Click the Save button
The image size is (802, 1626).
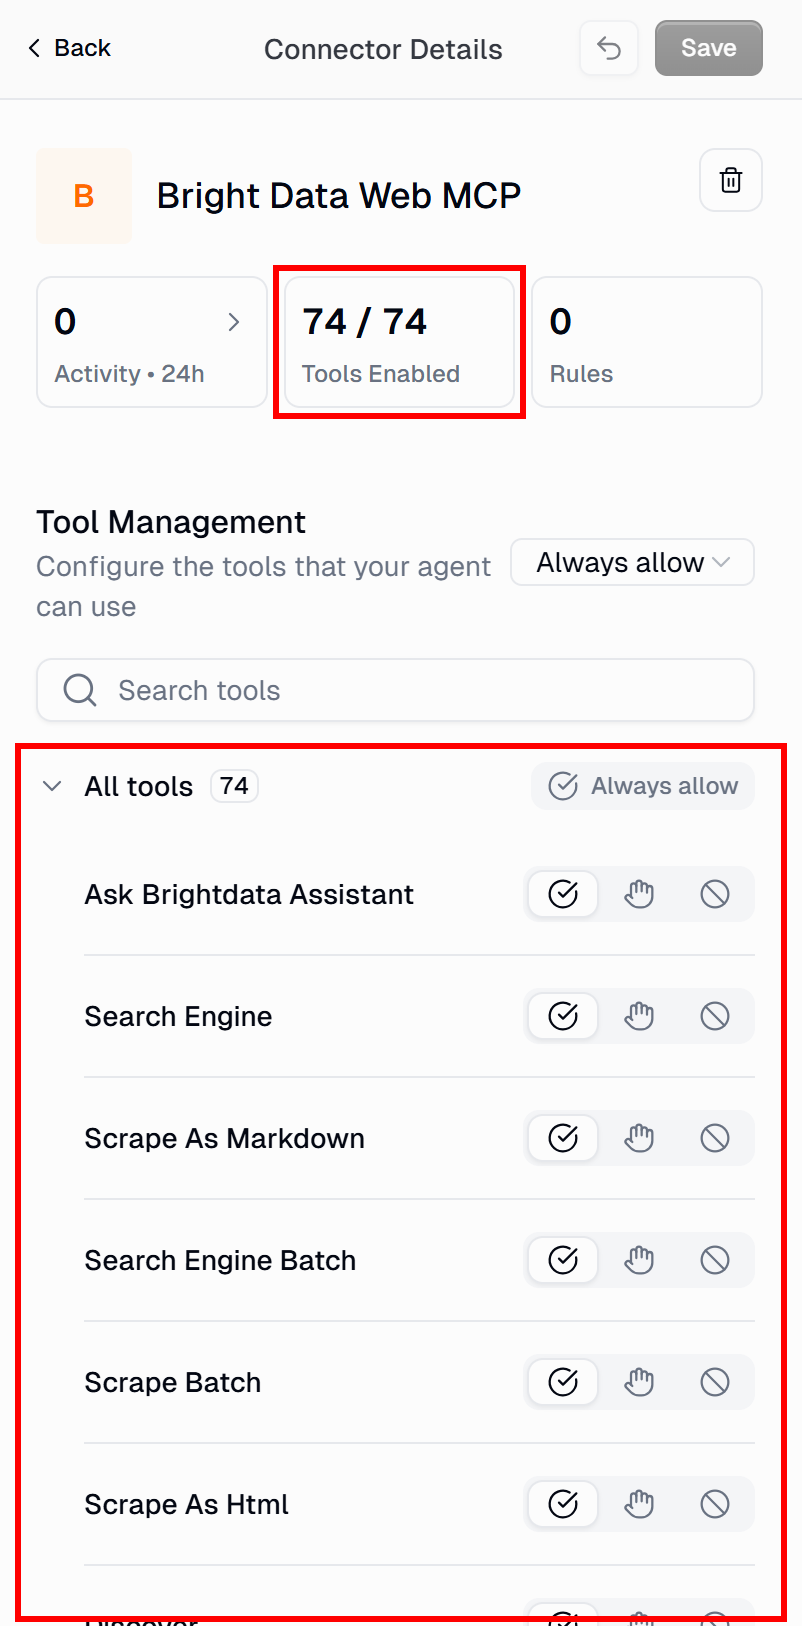coord(709,48)
